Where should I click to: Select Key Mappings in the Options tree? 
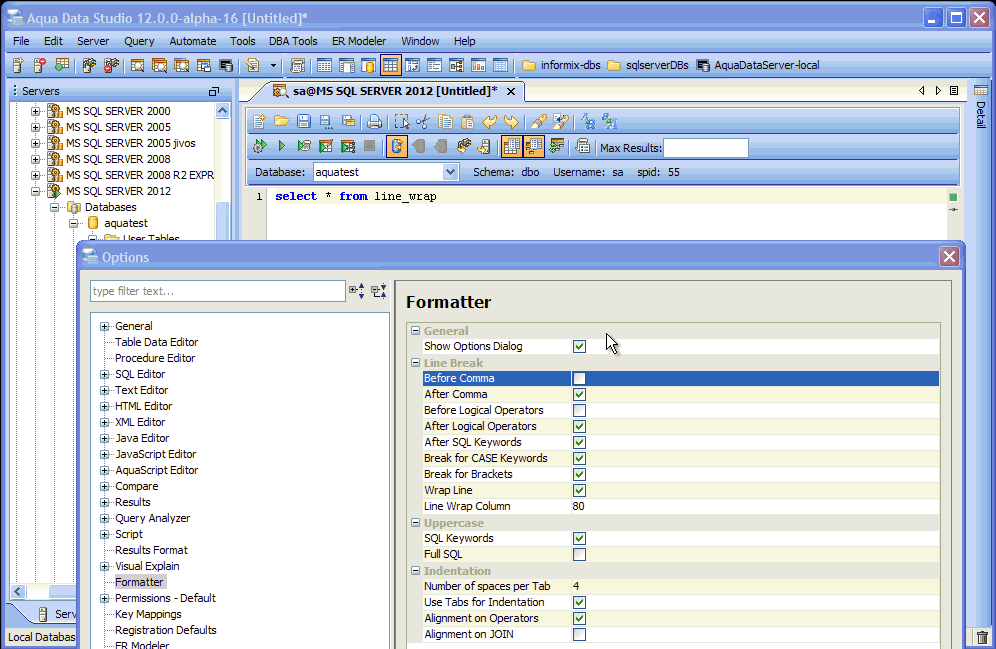pyautogui.click(x=148, y=614)
